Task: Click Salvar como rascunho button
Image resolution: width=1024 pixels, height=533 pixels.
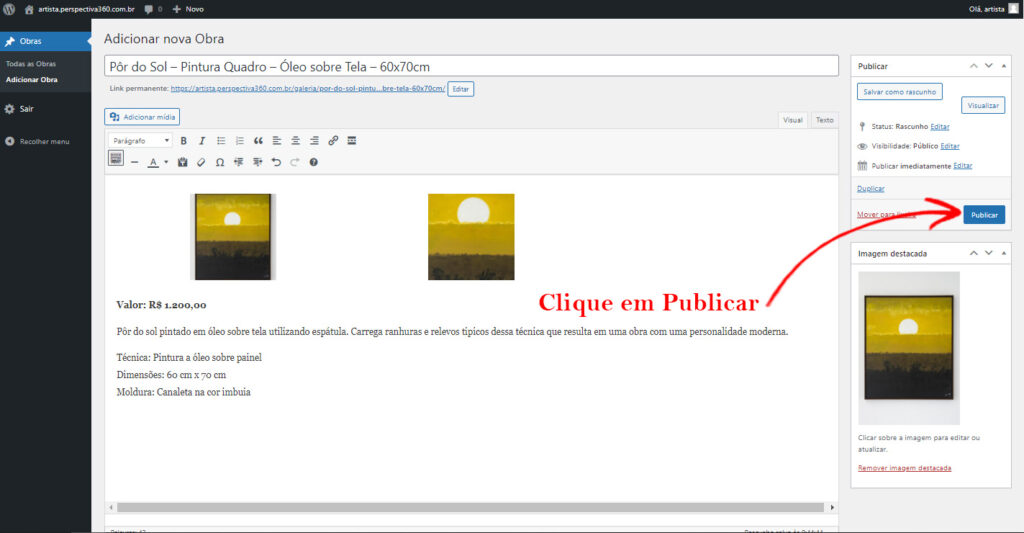Action: (899, 92)
